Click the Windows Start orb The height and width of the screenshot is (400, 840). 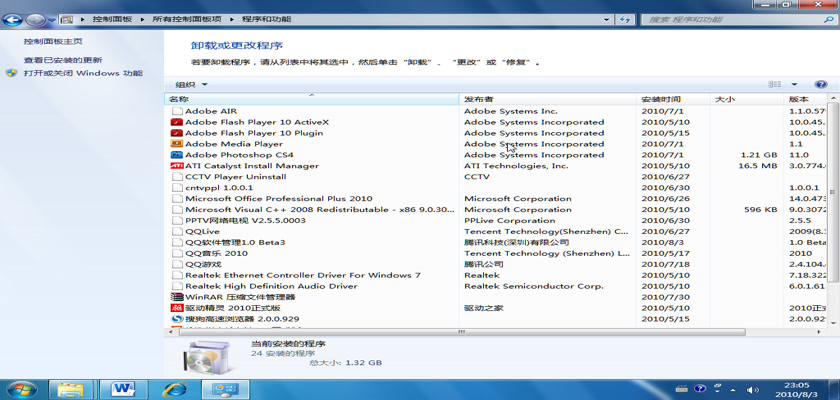click(22, 388)
